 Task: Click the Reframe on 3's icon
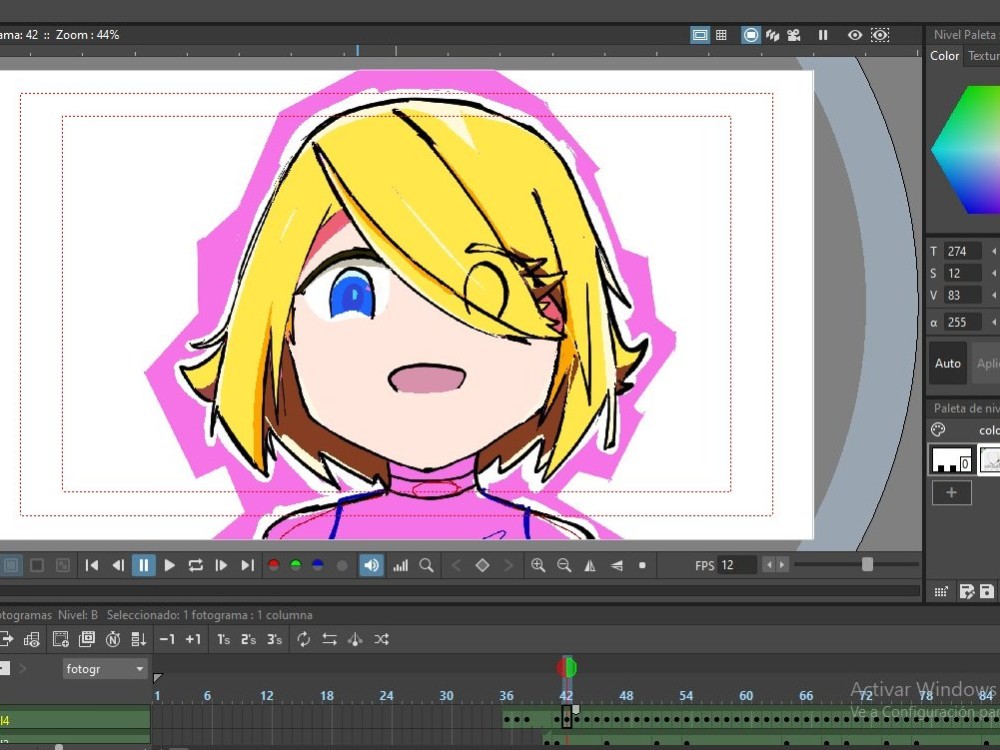point(274,639)
